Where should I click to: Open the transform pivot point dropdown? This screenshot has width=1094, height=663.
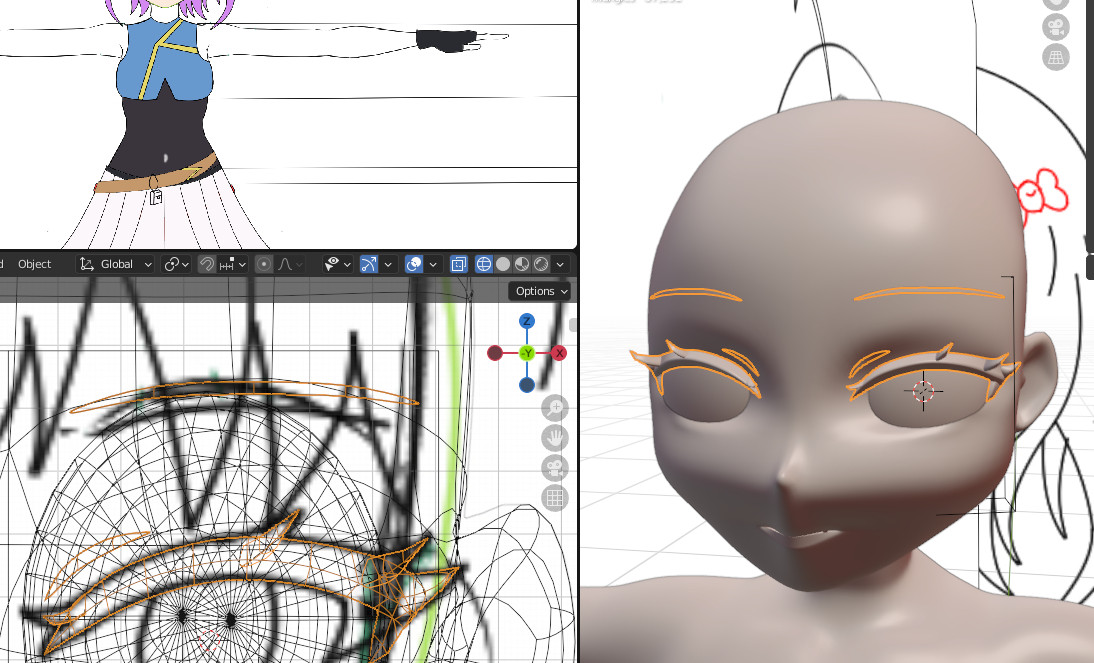(x=176, y=264)
